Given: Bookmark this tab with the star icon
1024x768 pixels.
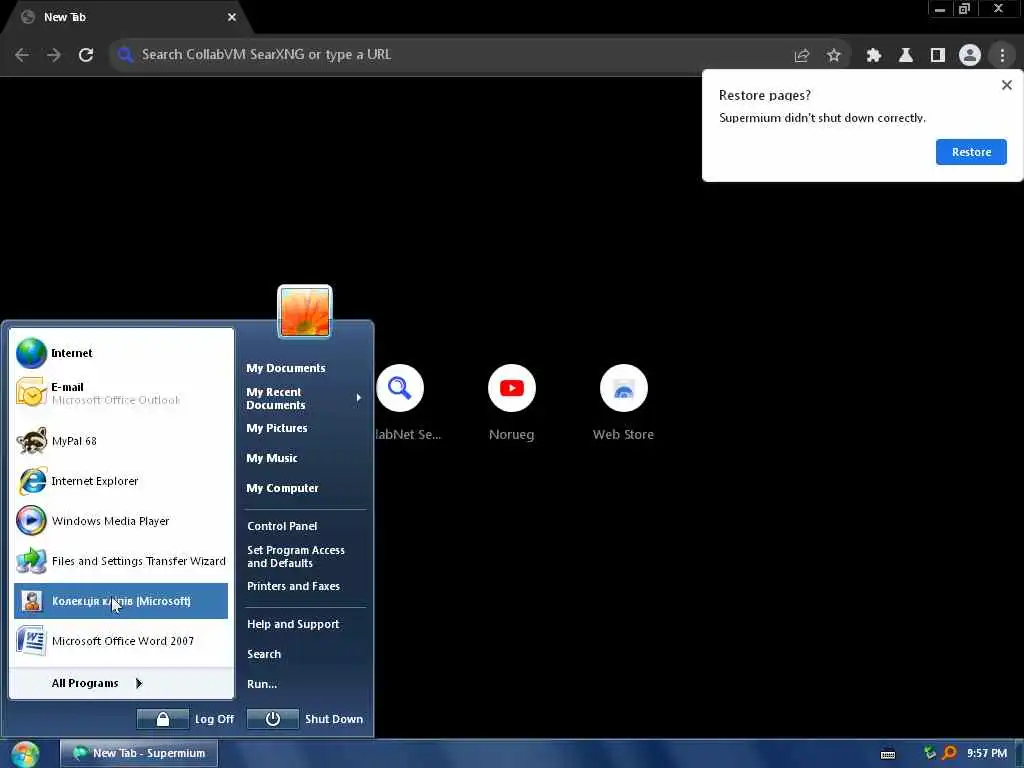Looking at the screenshot, I should coord(833,56).
